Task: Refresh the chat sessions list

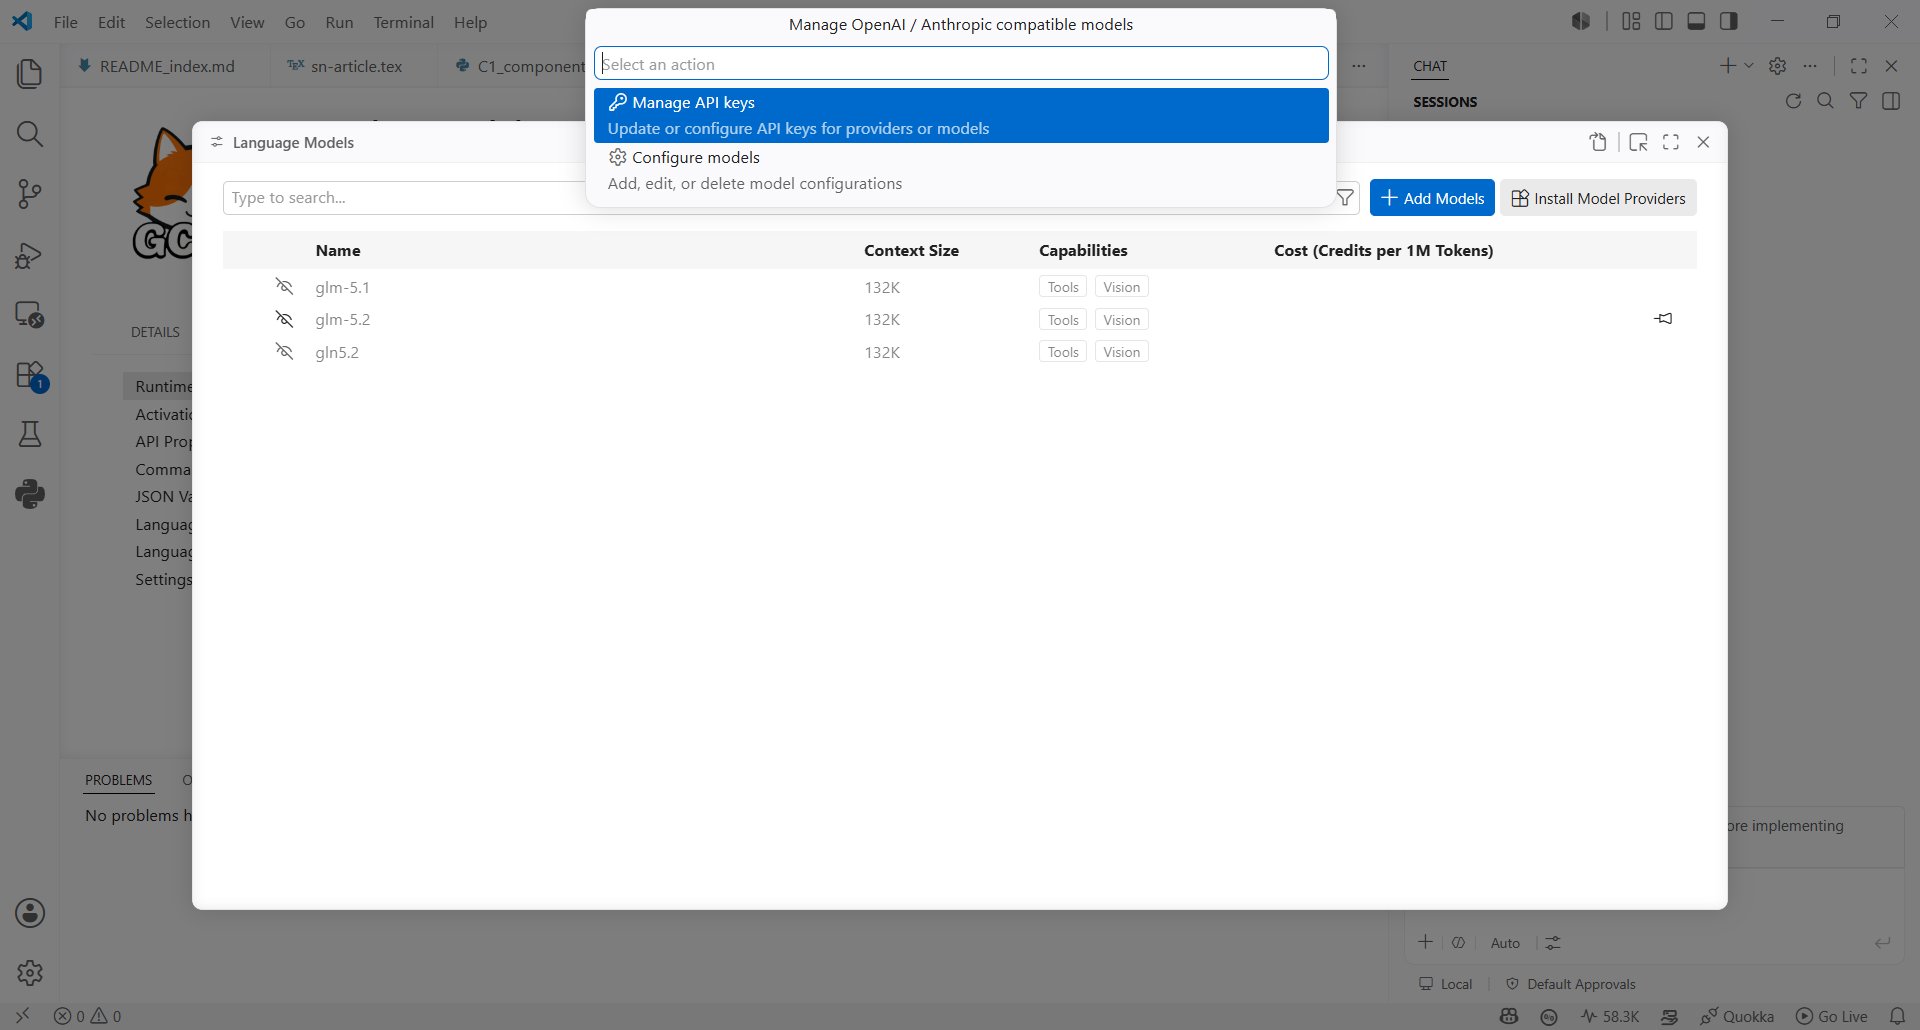Action: tap(1793, 101)
